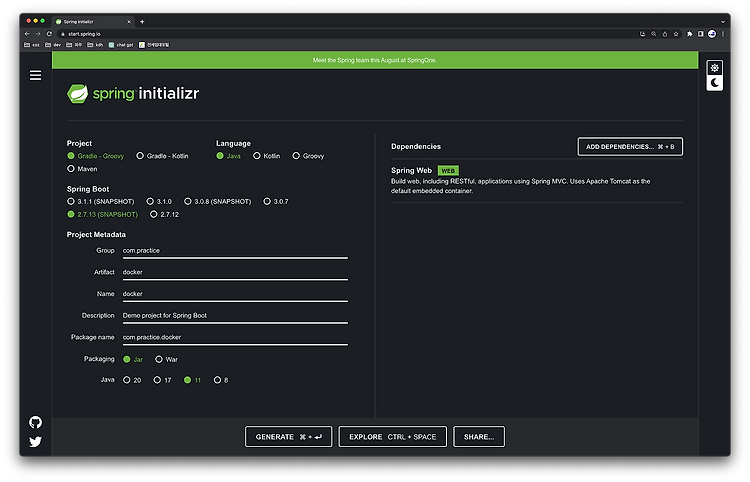Select Gradle - Kotlin project
The height and width of the screenshot is (482, 750).
[x=163, y=156]
